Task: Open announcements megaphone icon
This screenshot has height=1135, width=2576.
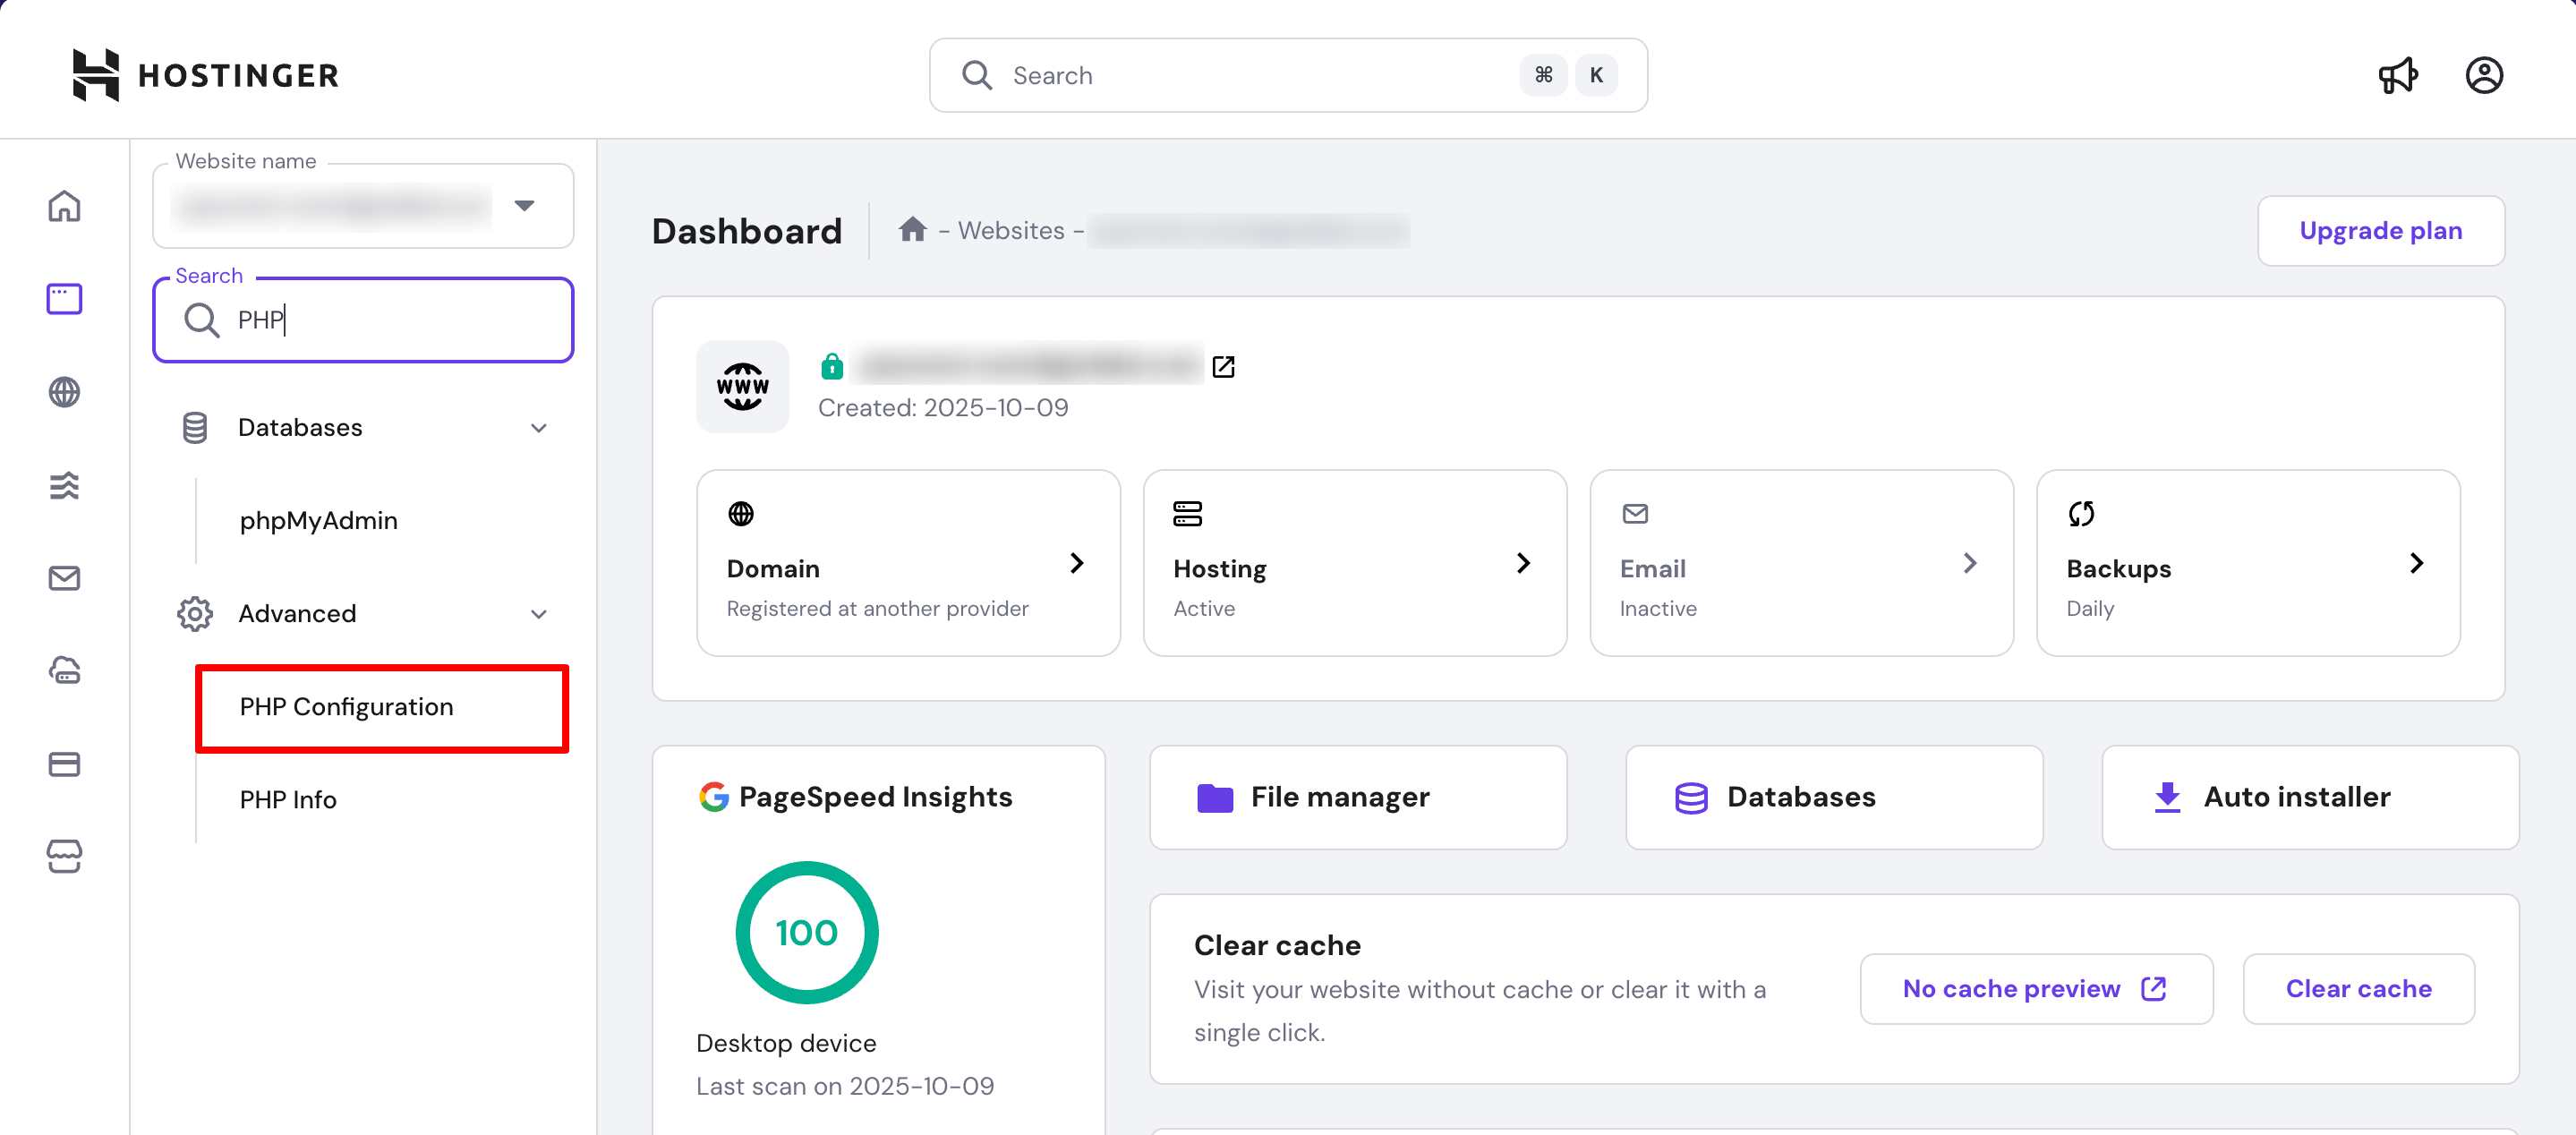Action: coord(2397,75)
